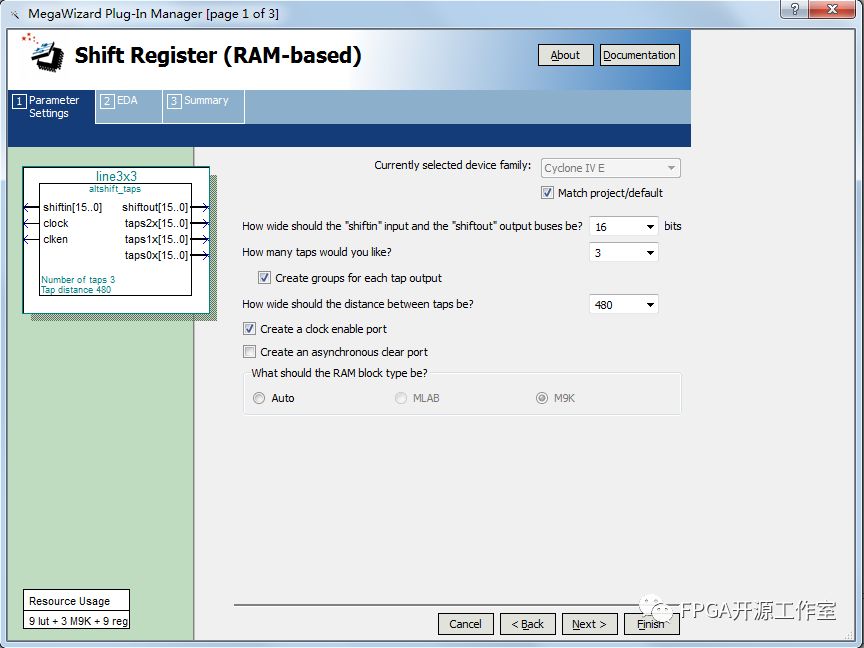Toggle Match project/default checkbox
864x648 pixels.
[548, 193]
